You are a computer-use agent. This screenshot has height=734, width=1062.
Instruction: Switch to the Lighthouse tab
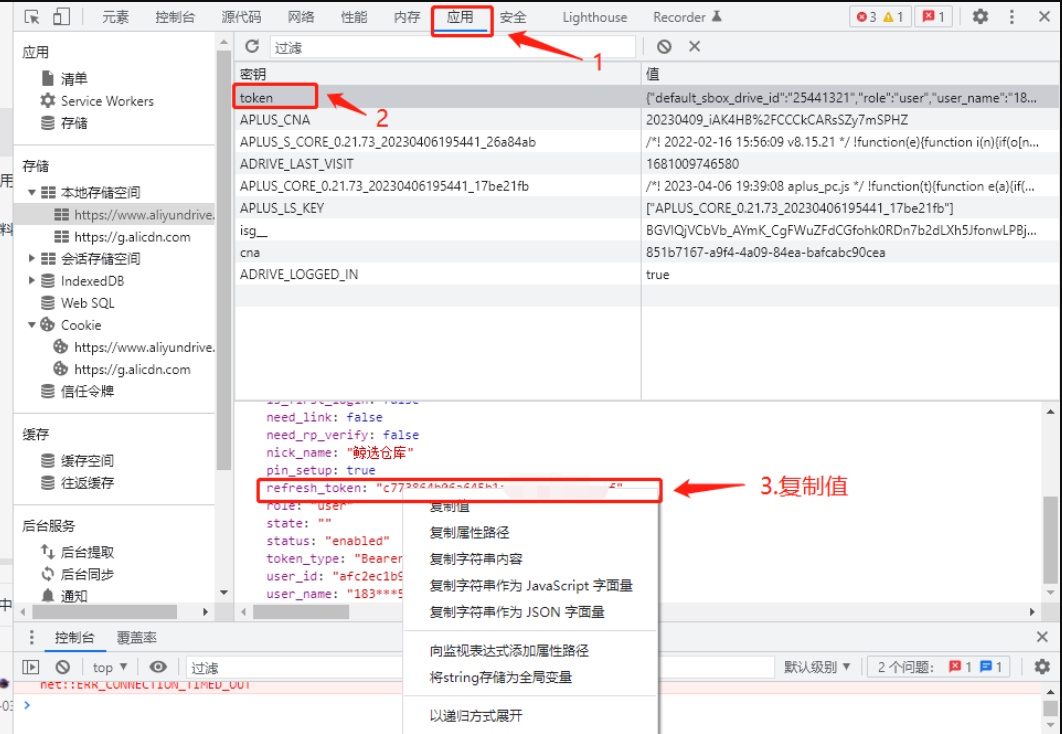pos(593,16)
